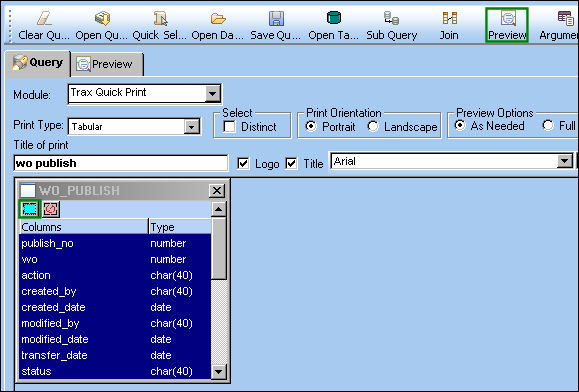579x392 pixels.
Task: Select the created_date column row
Action: tap(115, 307)
